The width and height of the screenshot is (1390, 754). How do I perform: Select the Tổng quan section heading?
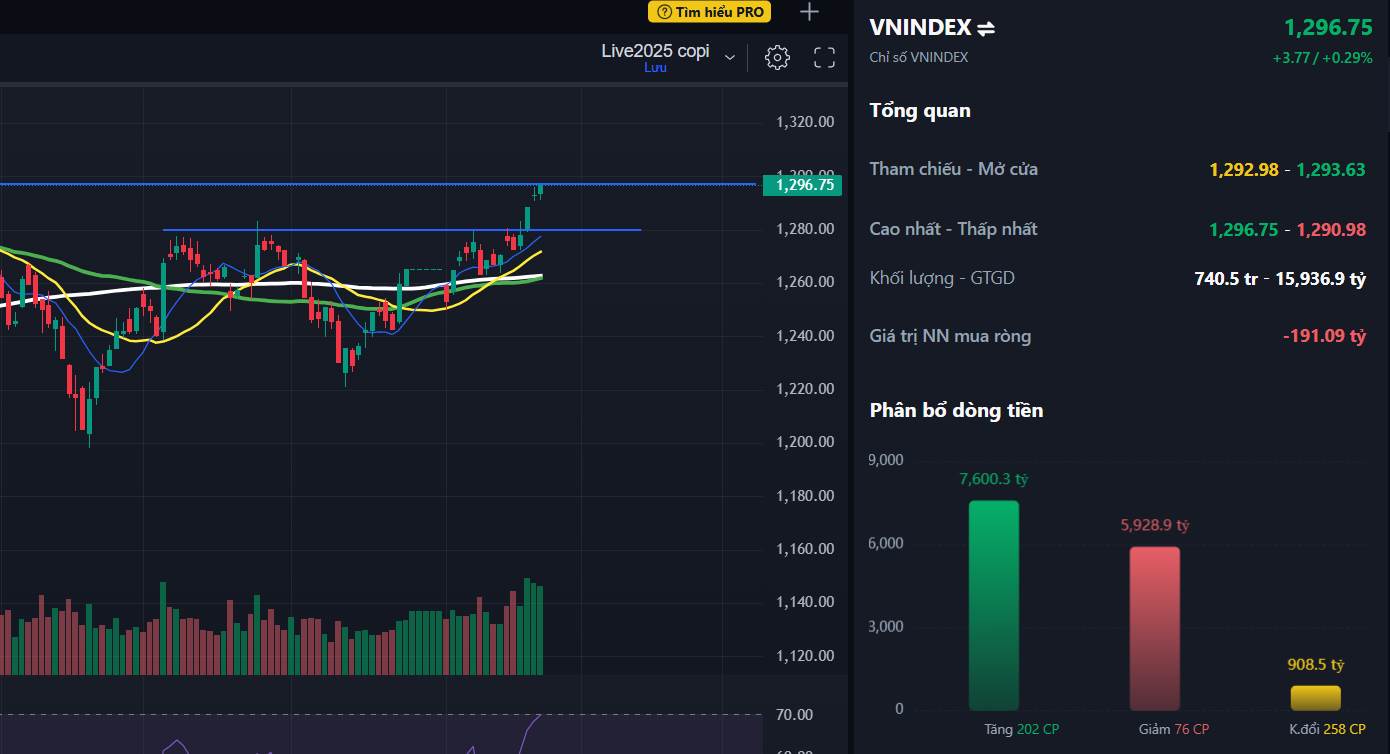(x=920, y=111)
